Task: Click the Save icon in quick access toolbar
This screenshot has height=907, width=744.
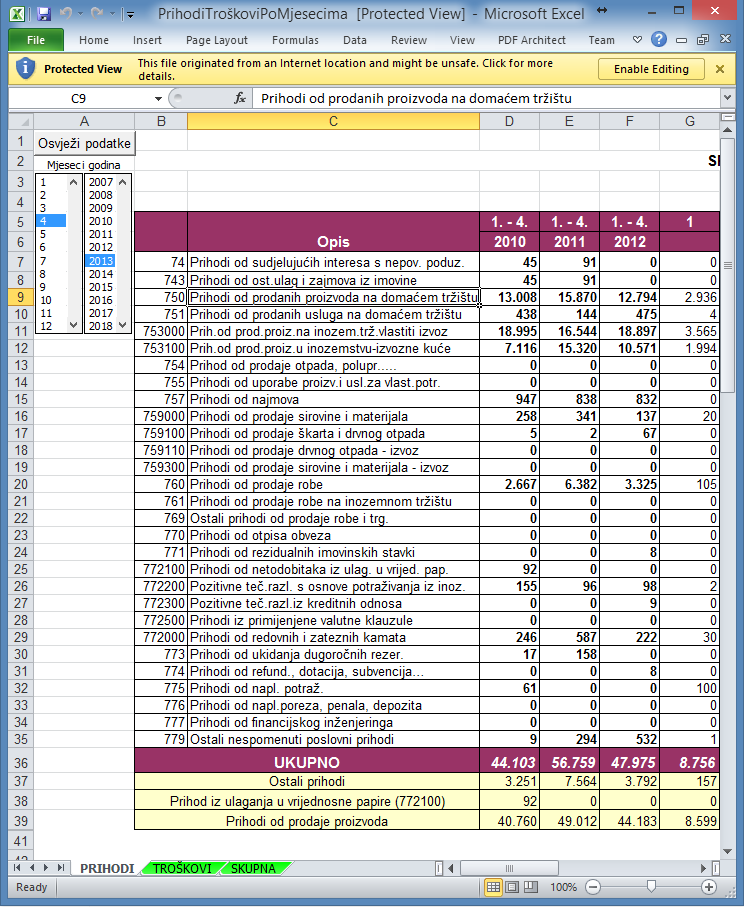Action: pyautogui.click(x=43, y=13)
